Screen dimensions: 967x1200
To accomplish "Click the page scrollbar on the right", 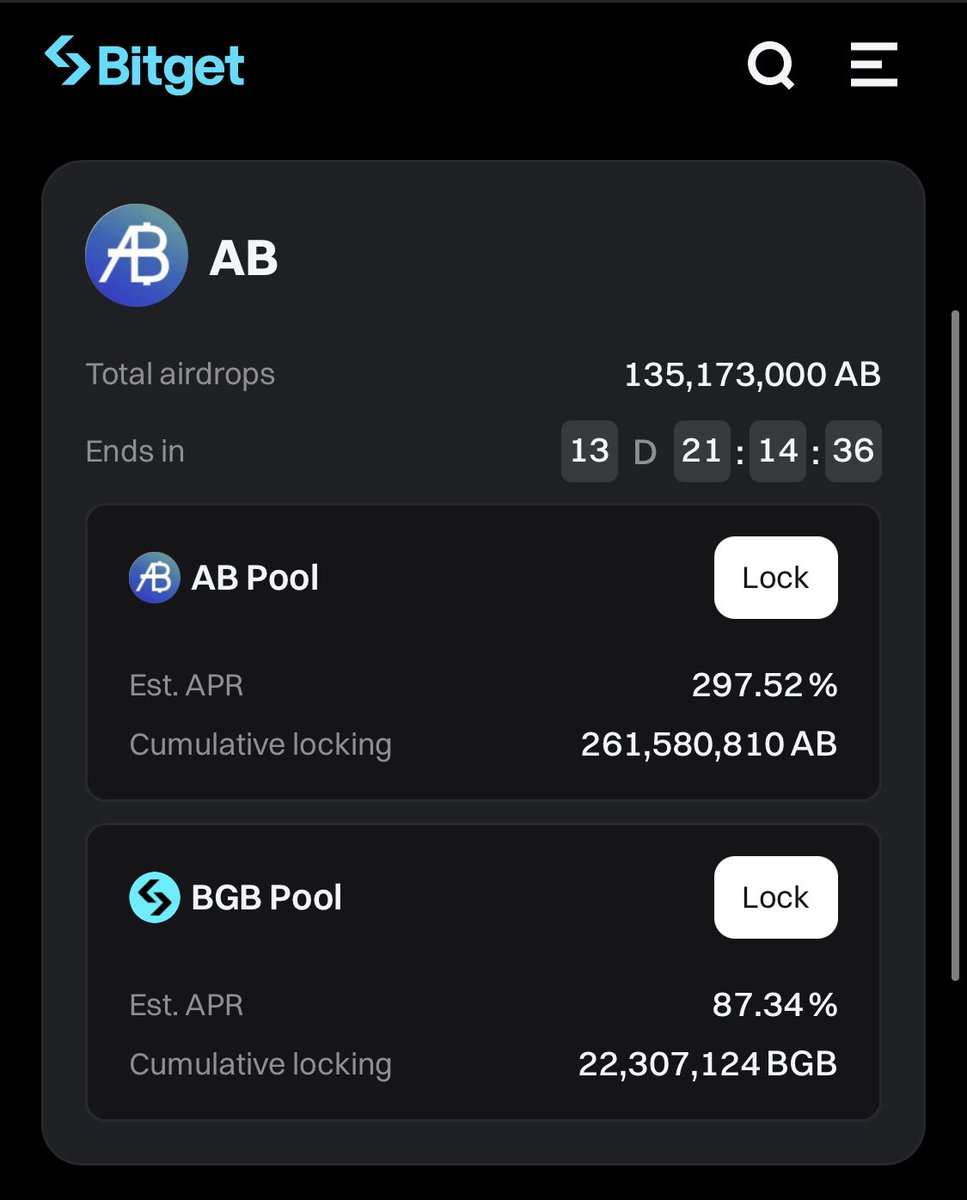I will point(955,645).
